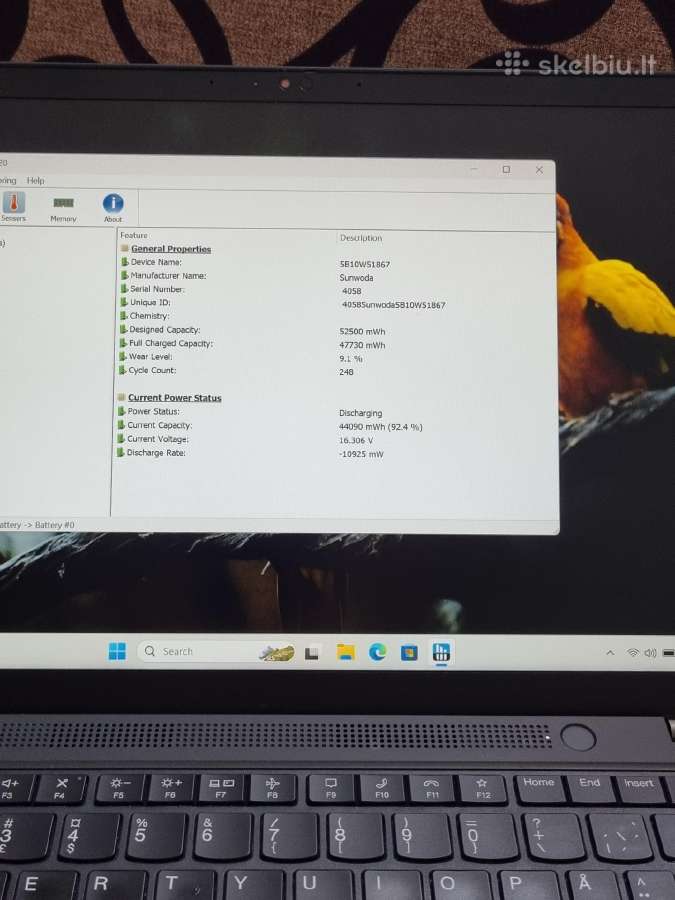Image resolution: width=675 pixels, height=900 pixels.
Task: Click the Description column header
Action: (360, 238)
